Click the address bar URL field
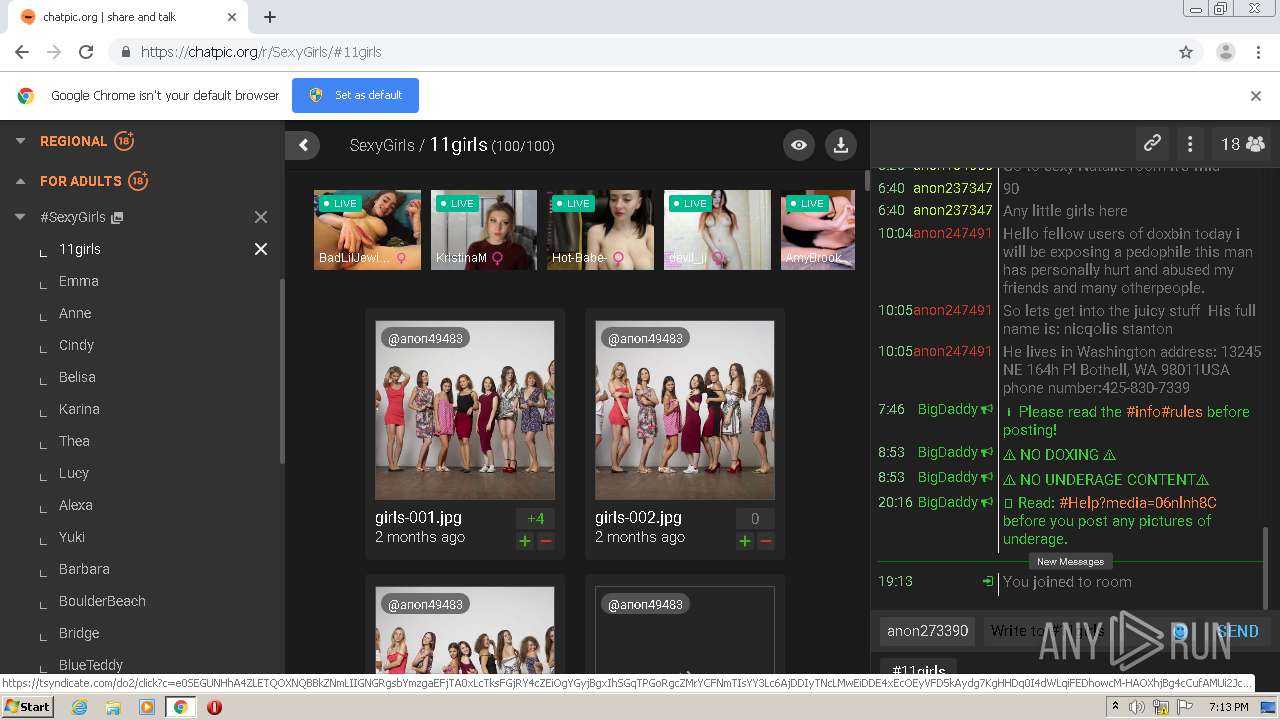Viewport: 1280px width, 720px height. point(640,52)
